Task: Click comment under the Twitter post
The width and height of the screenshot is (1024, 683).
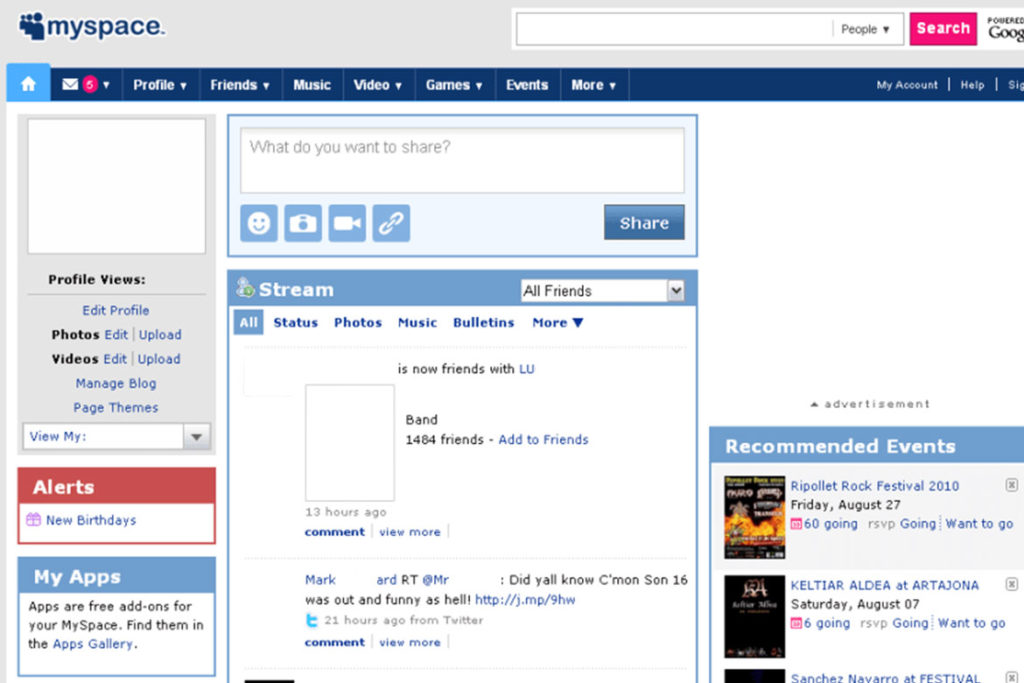Action: point(334,642)
